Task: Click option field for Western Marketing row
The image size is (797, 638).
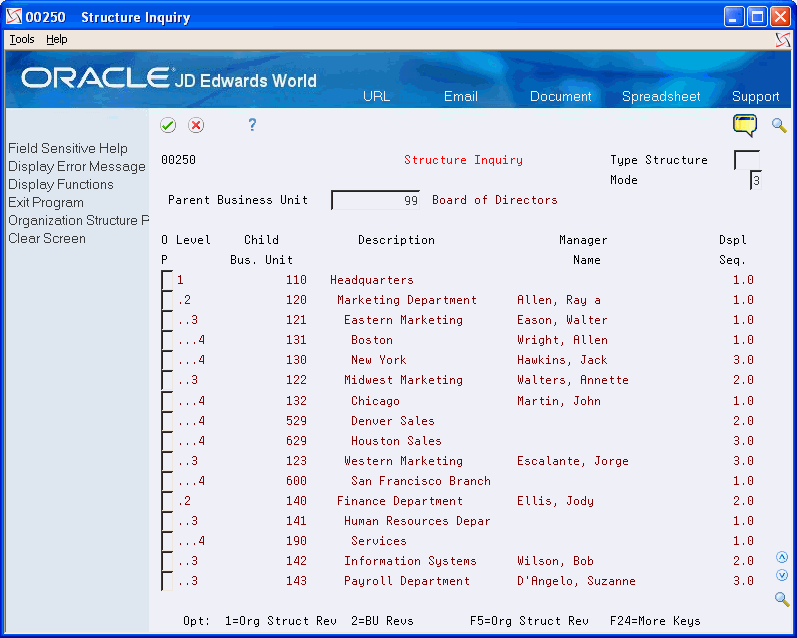Action: tap(167, 461)
